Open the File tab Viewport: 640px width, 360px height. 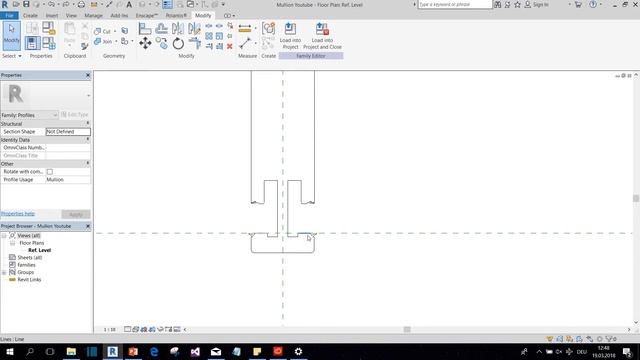point(9,16)
